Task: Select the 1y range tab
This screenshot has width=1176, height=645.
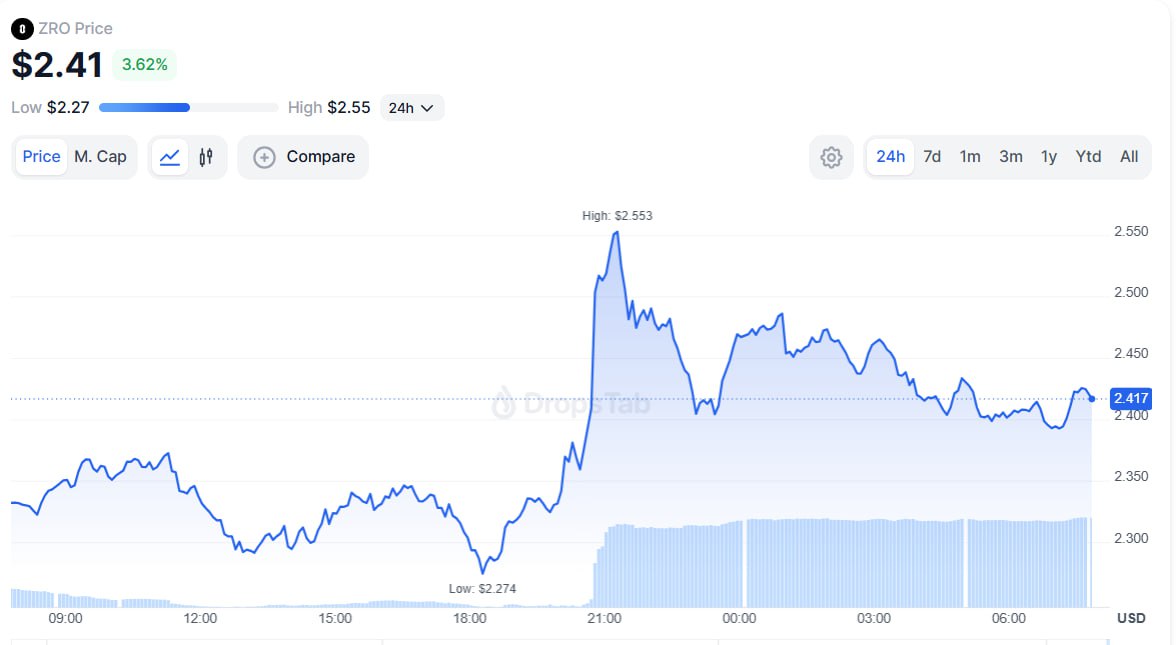Action: pos(1049,157)
